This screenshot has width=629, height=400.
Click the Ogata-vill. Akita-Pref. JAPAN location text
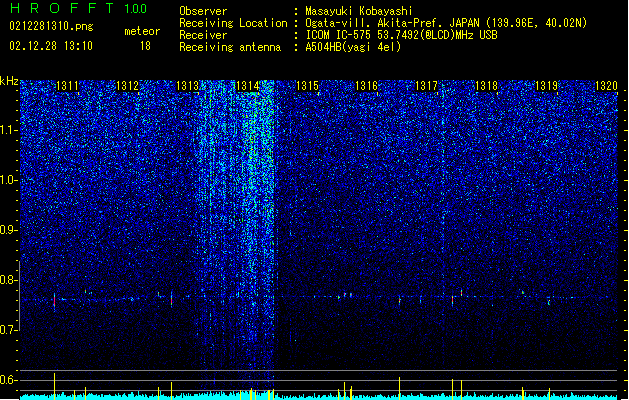[x=446, y=23]
